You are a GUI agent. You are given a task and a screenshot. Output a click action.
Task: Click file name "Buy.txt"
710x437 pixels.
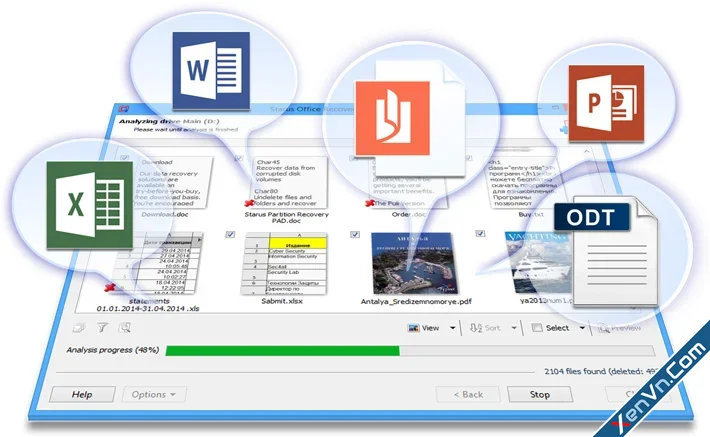click(531, 214)
